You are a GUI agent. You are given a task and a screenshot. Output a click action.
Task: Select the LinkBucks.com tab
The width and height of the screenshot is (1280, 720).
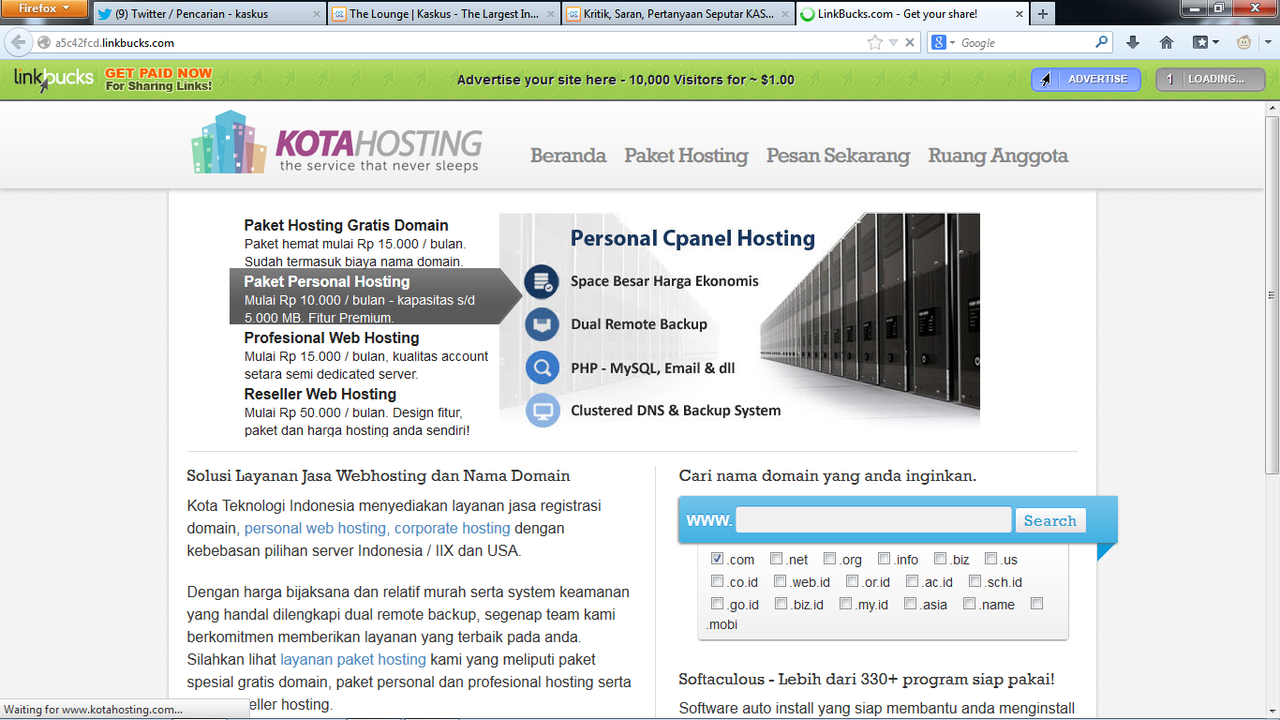tap(912, 15)
